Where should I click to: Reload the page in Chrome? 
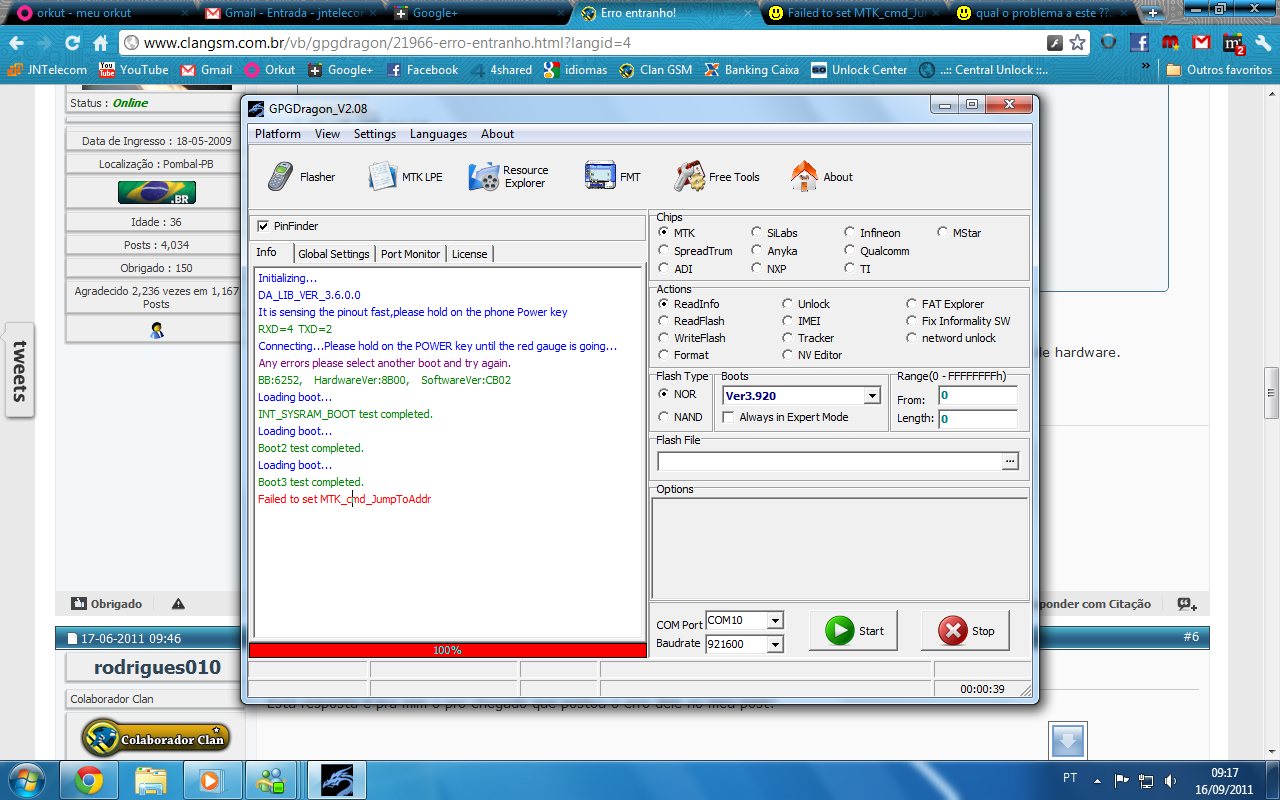tap(72, 43)
